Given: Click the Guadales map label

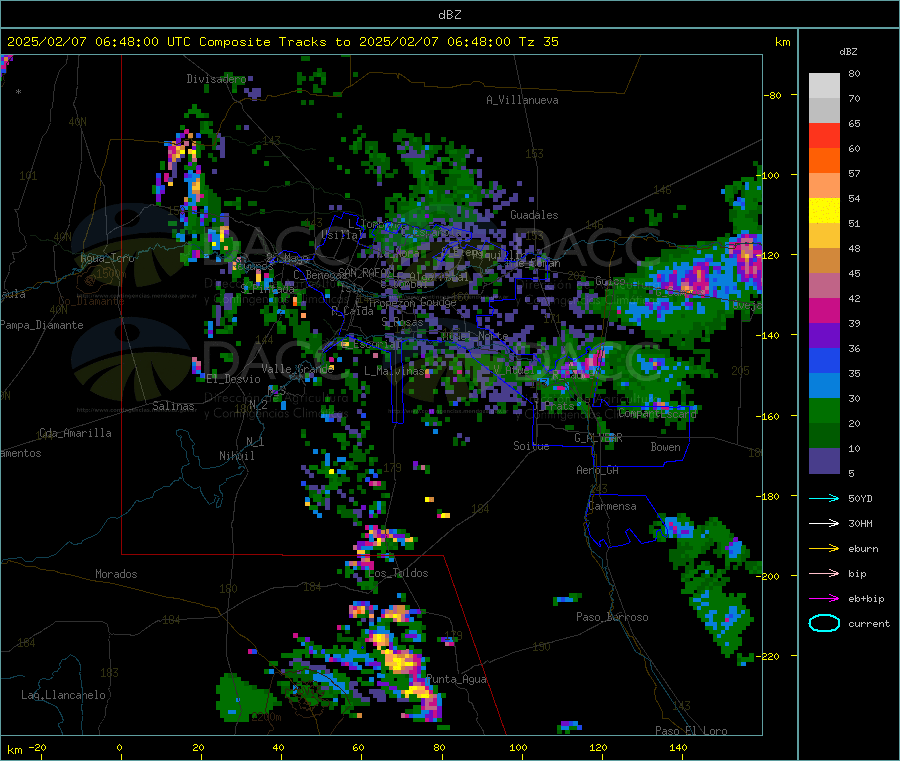Looking at the screenshot, I should [534, 215].
